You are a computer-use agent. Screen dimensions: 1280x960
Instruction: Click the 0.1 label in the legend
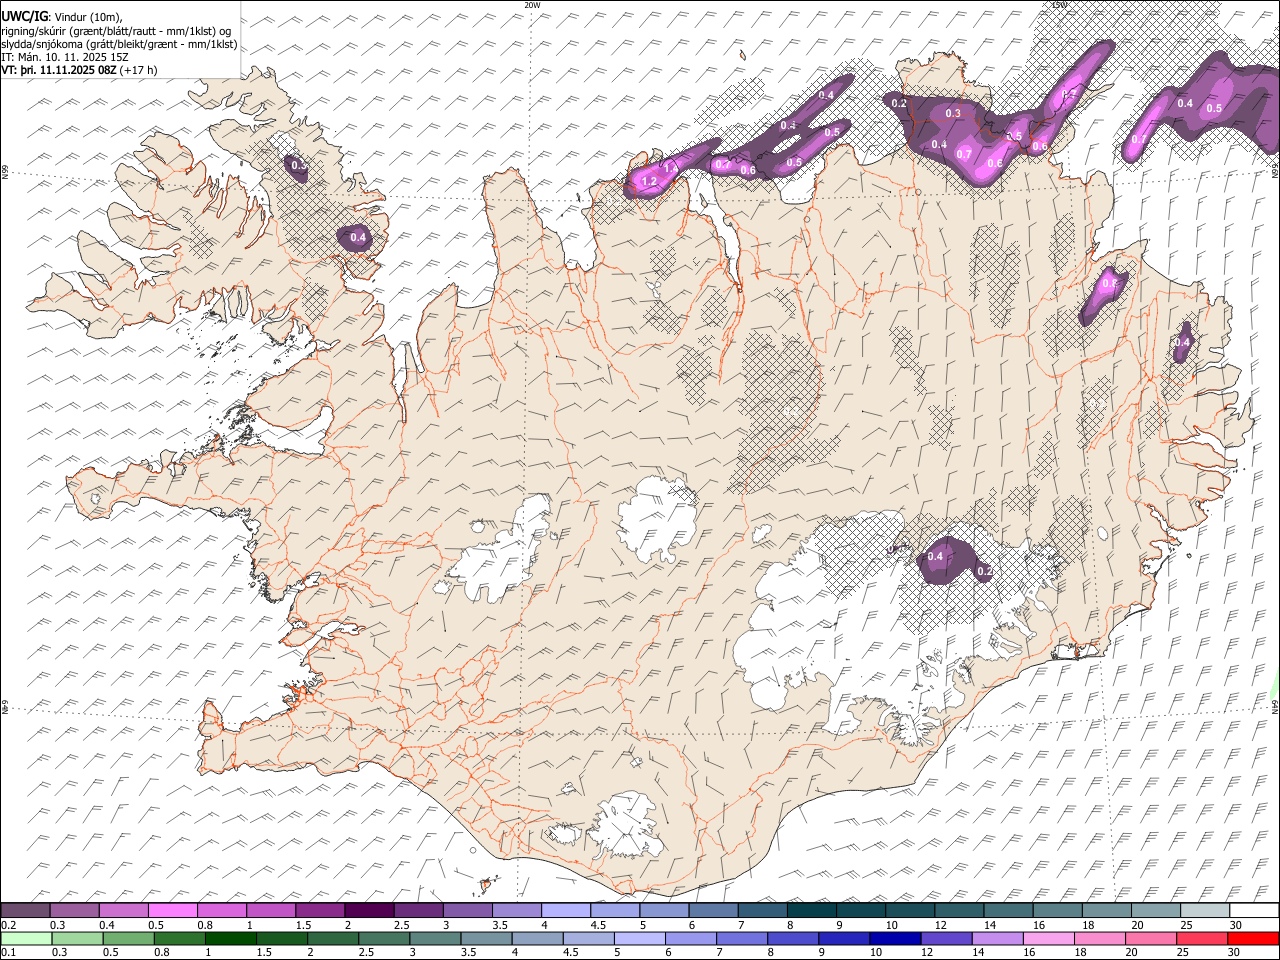coord(7,952)
